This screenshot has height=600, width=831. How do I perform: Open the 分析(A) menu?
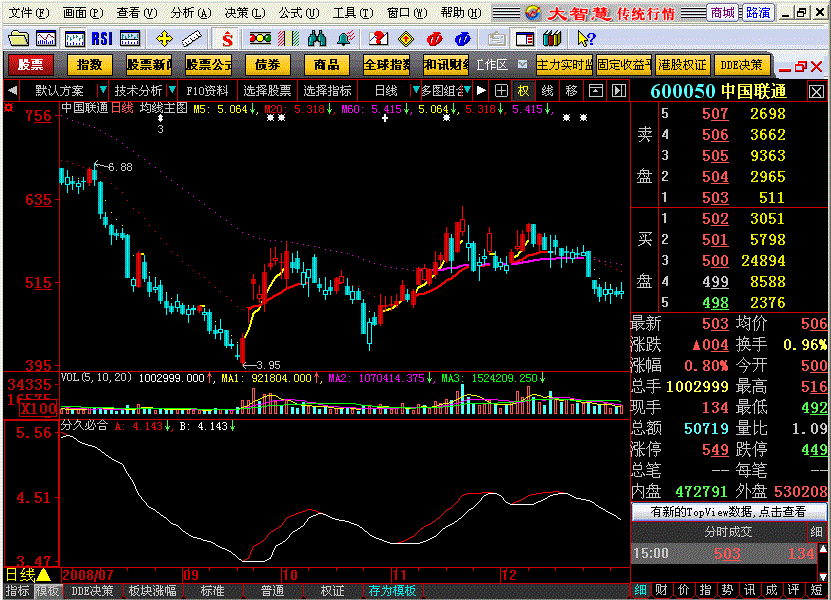[x=191, y=13]
